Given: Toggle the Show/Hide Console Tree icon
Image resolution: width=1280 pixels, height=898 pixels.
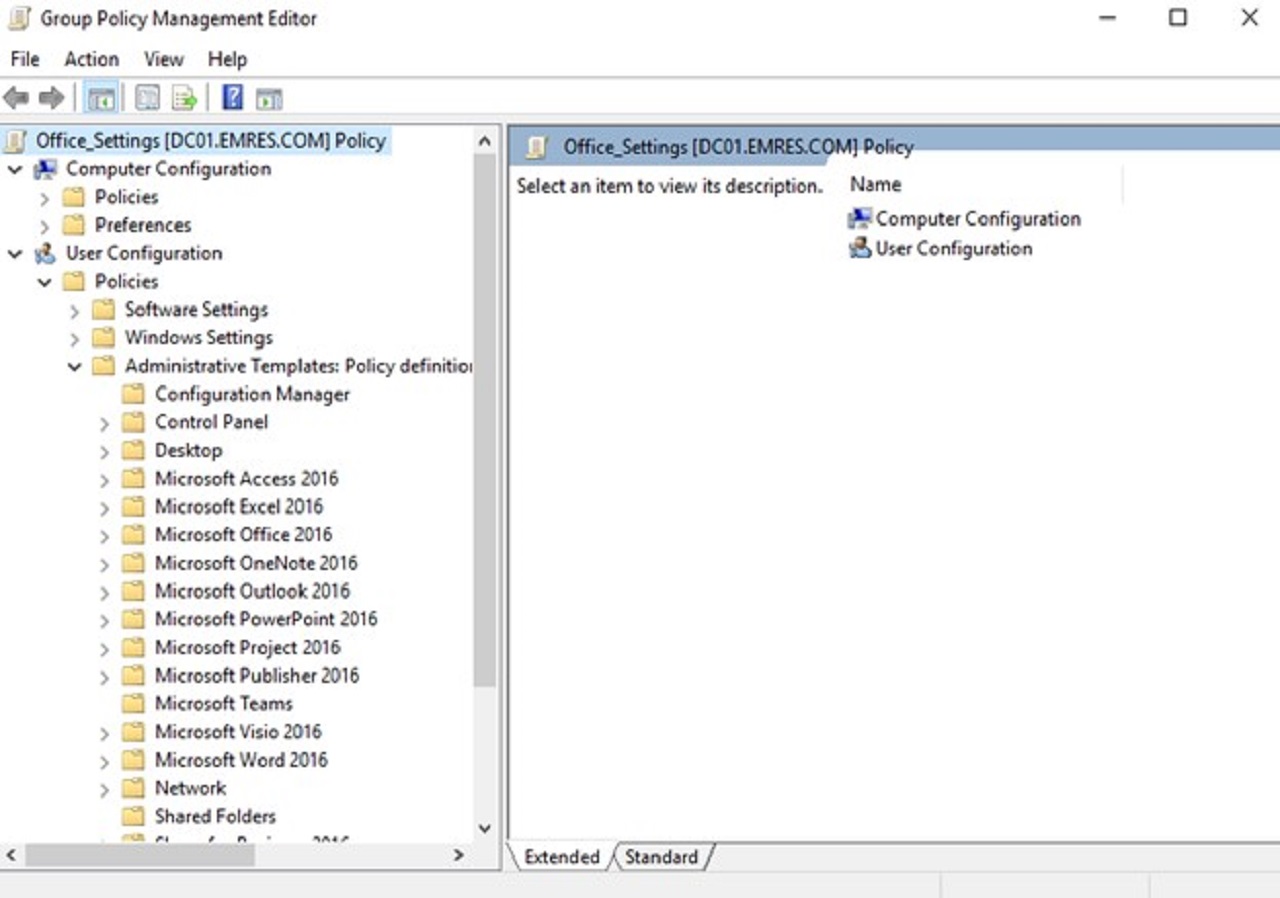Looking at the screenshot, I should (x=101, y=98).
